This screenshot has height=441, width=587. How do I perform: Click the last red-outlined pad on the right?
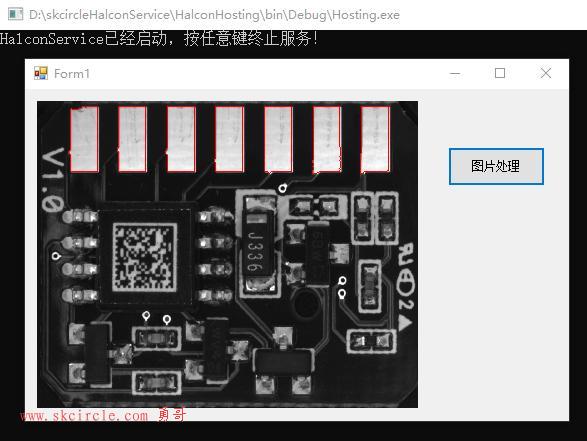tap(375, 139)
